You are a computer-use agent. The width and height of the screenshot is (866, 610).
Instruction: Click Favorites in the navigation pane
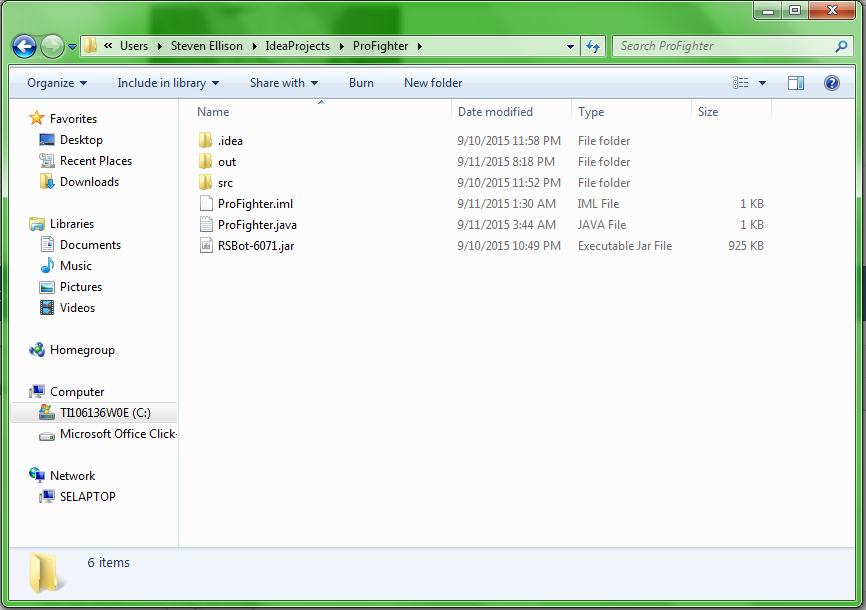(x=73, y=119)
